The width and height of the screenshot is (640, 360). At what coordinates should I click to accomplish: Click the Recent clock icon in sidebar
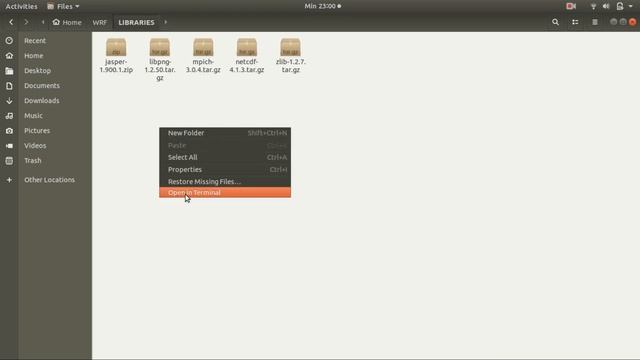point(9,40)
